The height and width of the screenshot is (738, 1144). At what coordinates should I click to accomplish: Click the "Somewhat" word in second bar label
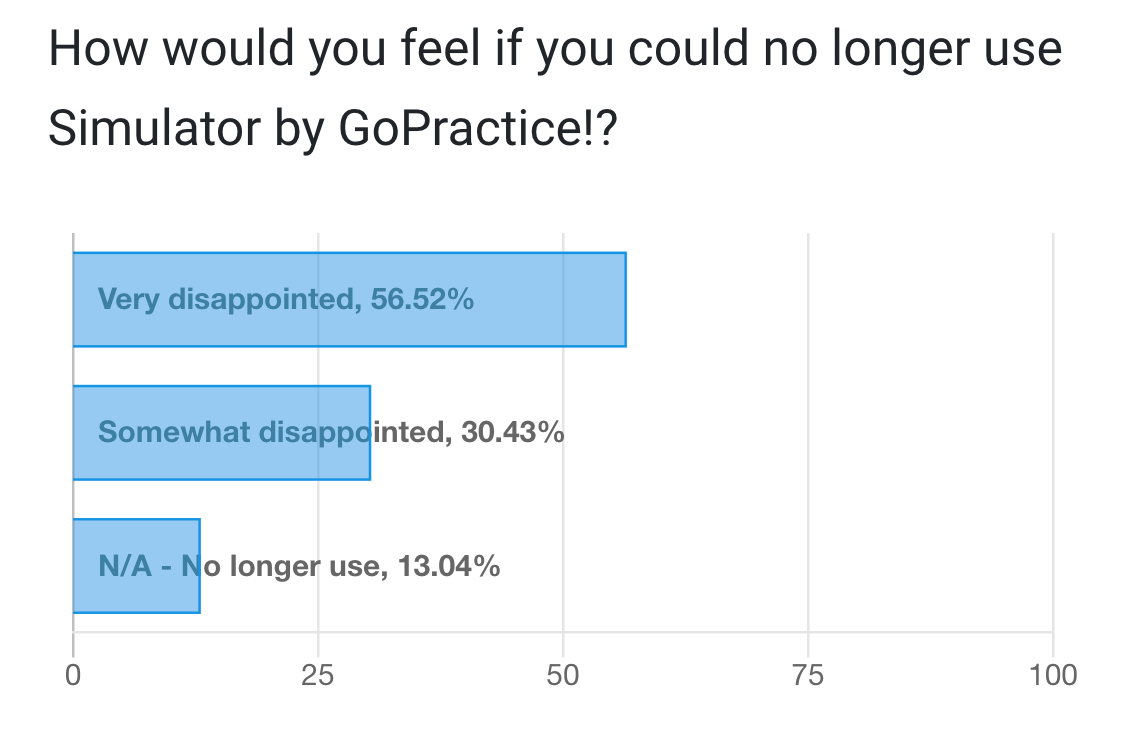[174, 433]
